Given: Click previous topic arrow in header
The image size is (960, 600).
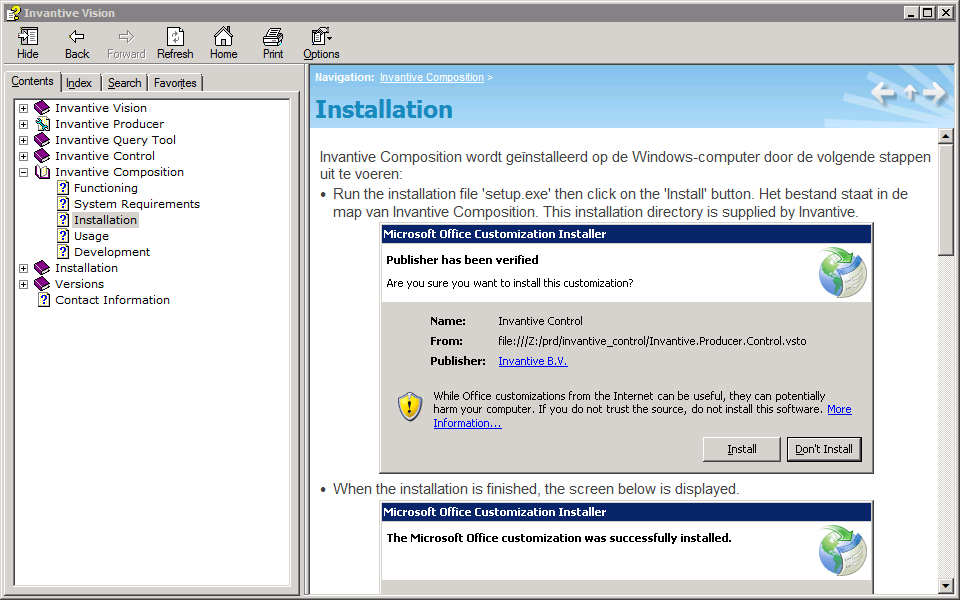Looking at the screenshot, I should point(883,93).
